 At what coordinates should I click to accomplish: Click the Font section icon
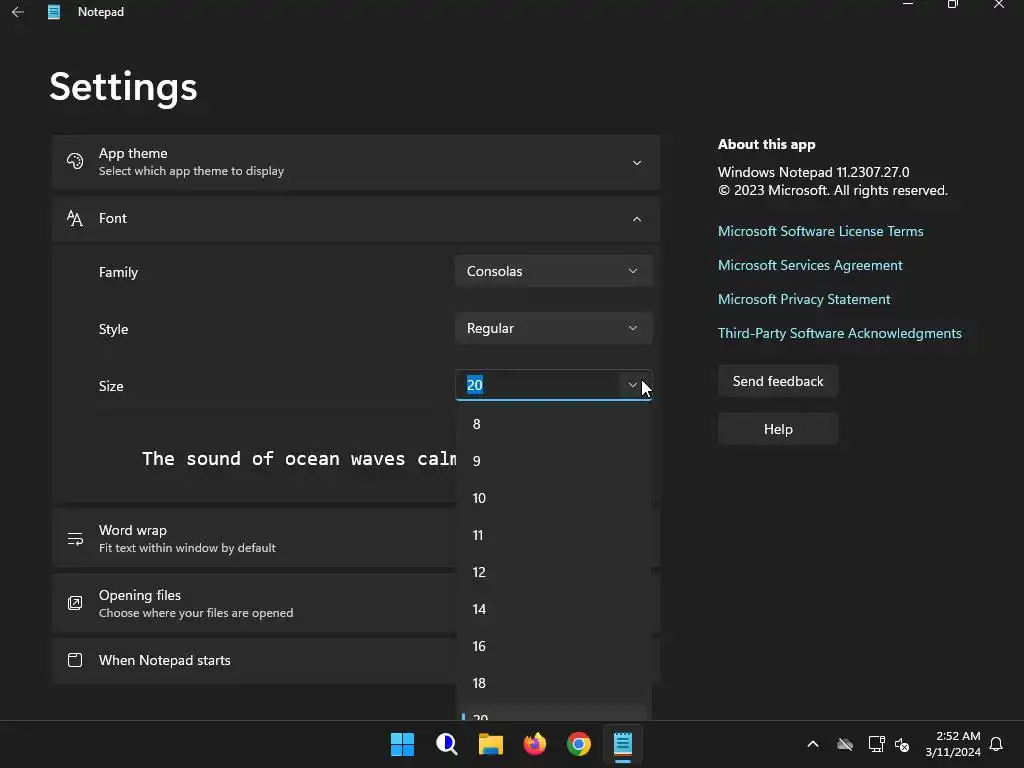75,218
